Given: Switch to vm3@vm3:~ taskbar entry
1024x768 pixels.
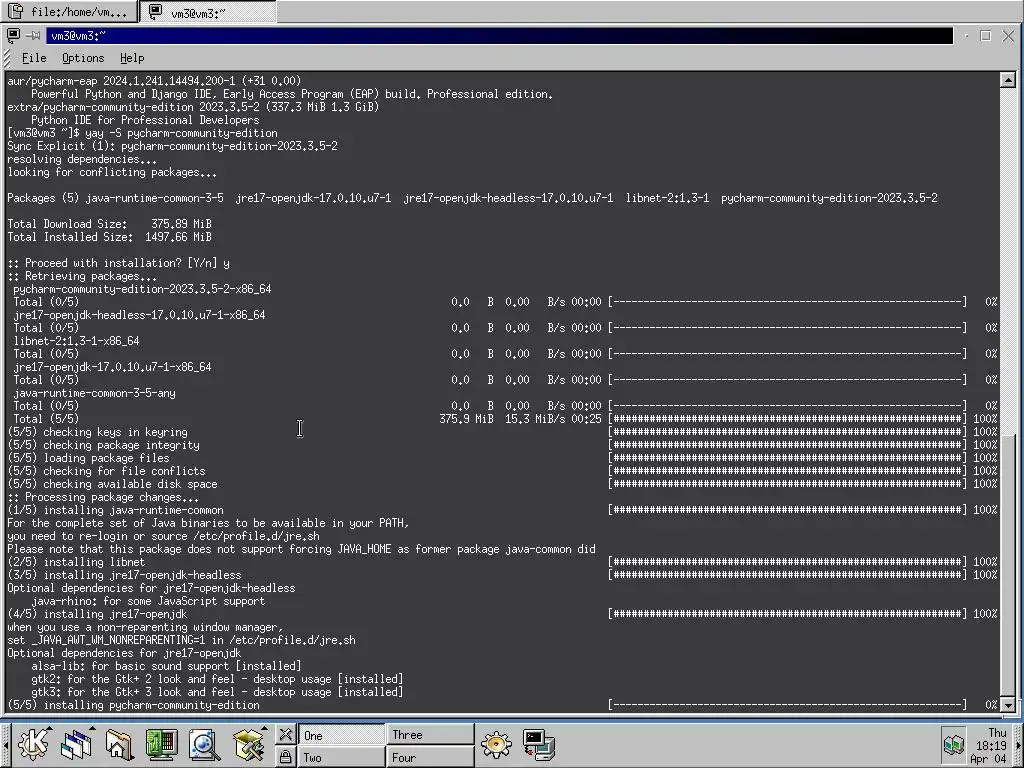Looking at the screenshot, I should tap(208, 12).
